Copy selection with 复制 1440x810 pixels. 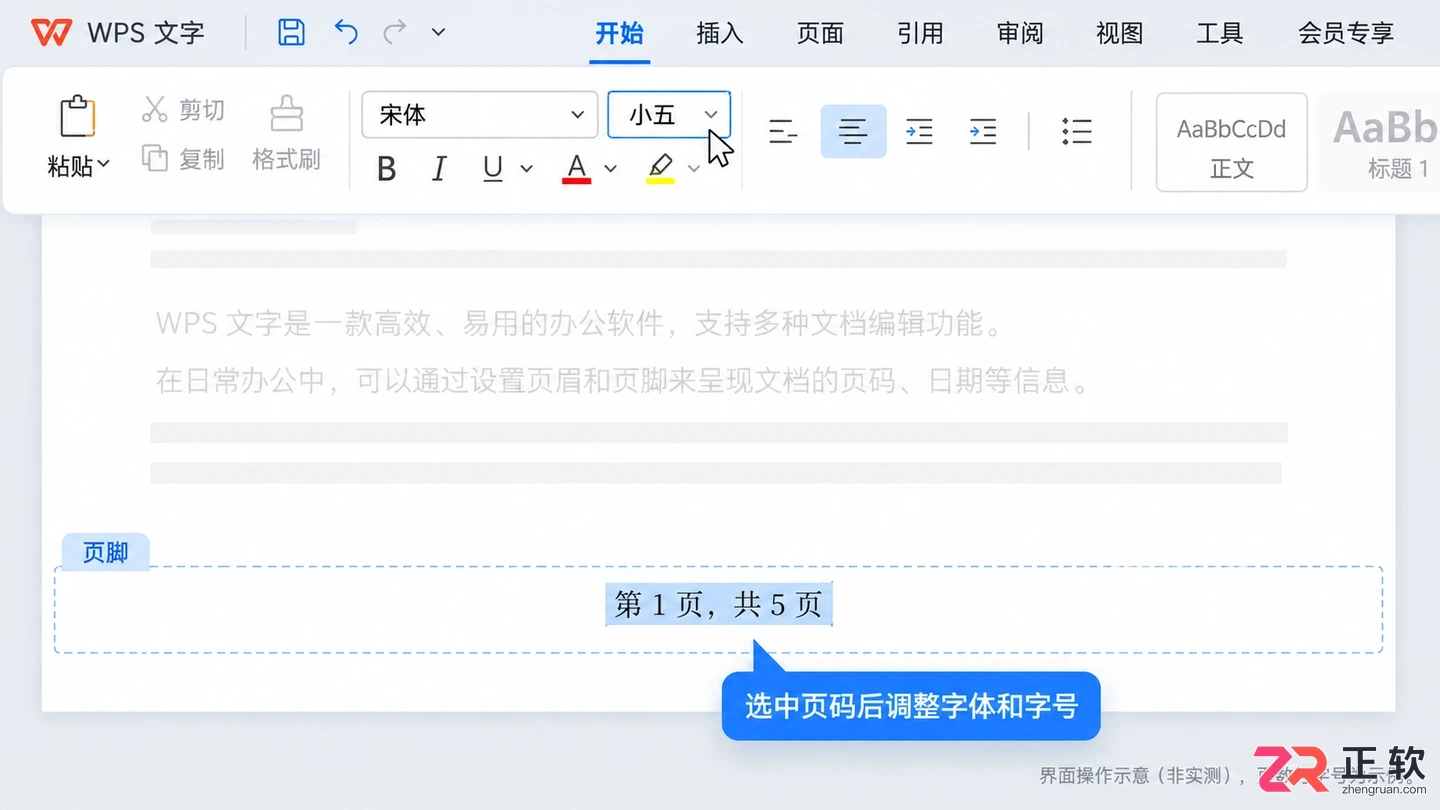click(183, 159)
